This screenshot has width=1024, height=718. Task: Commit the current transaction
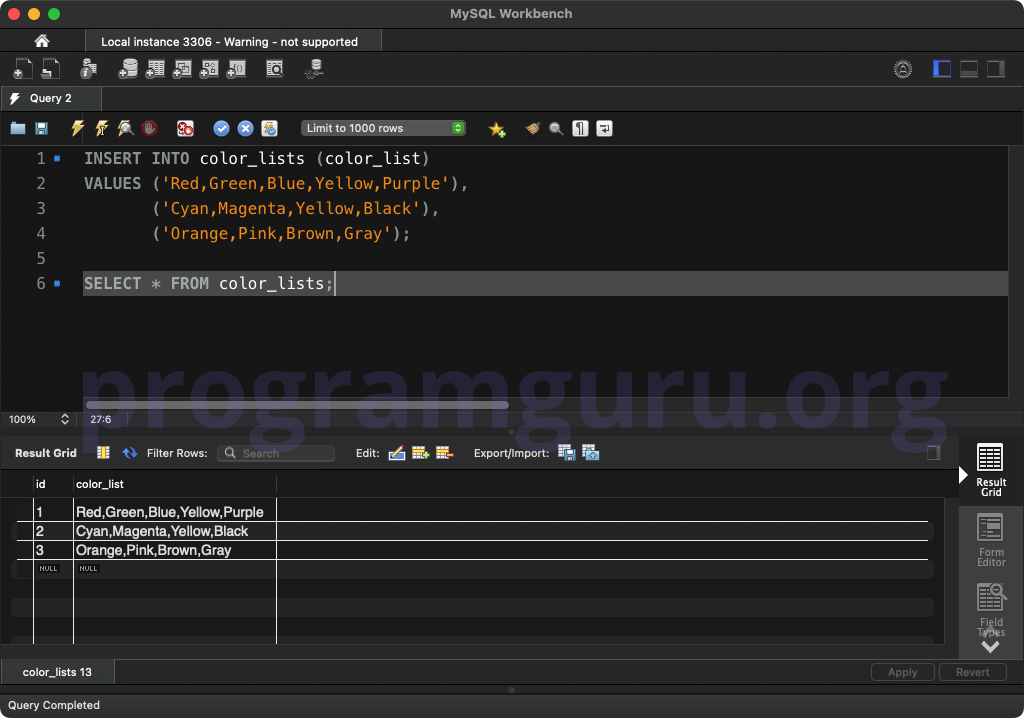221,128
